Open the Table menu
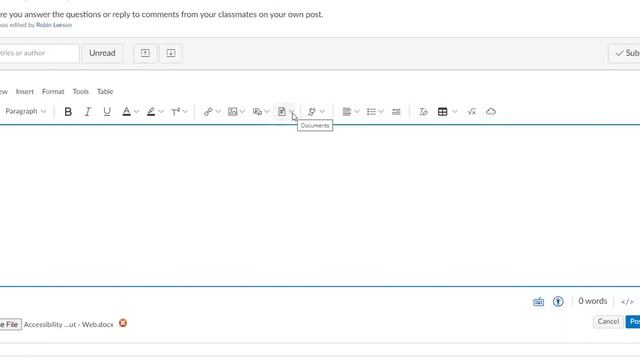The image size is (640, 360). click(105, 91)
